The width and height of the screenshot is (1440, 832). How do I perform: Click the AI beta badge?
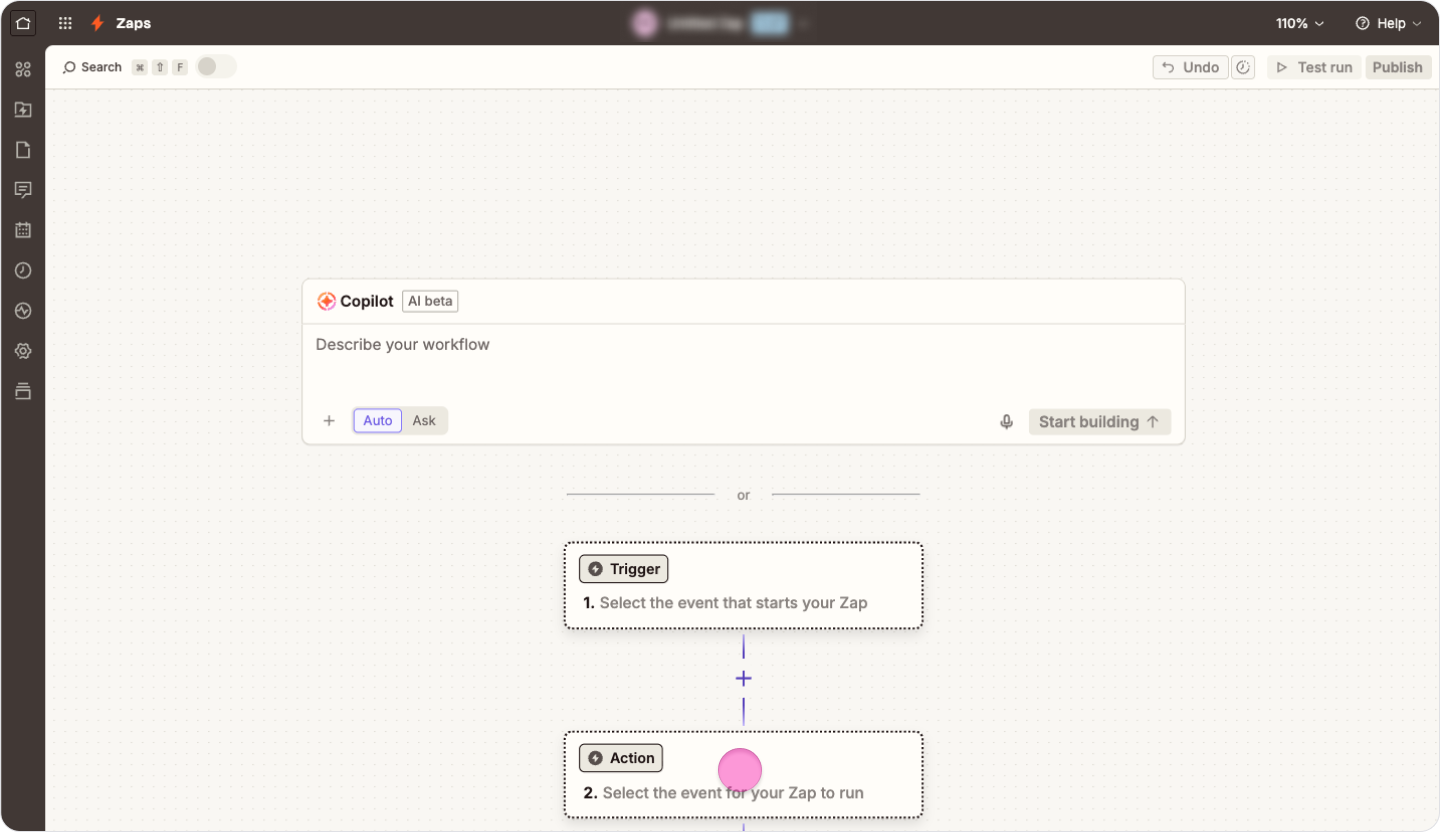tap(430, 301)
